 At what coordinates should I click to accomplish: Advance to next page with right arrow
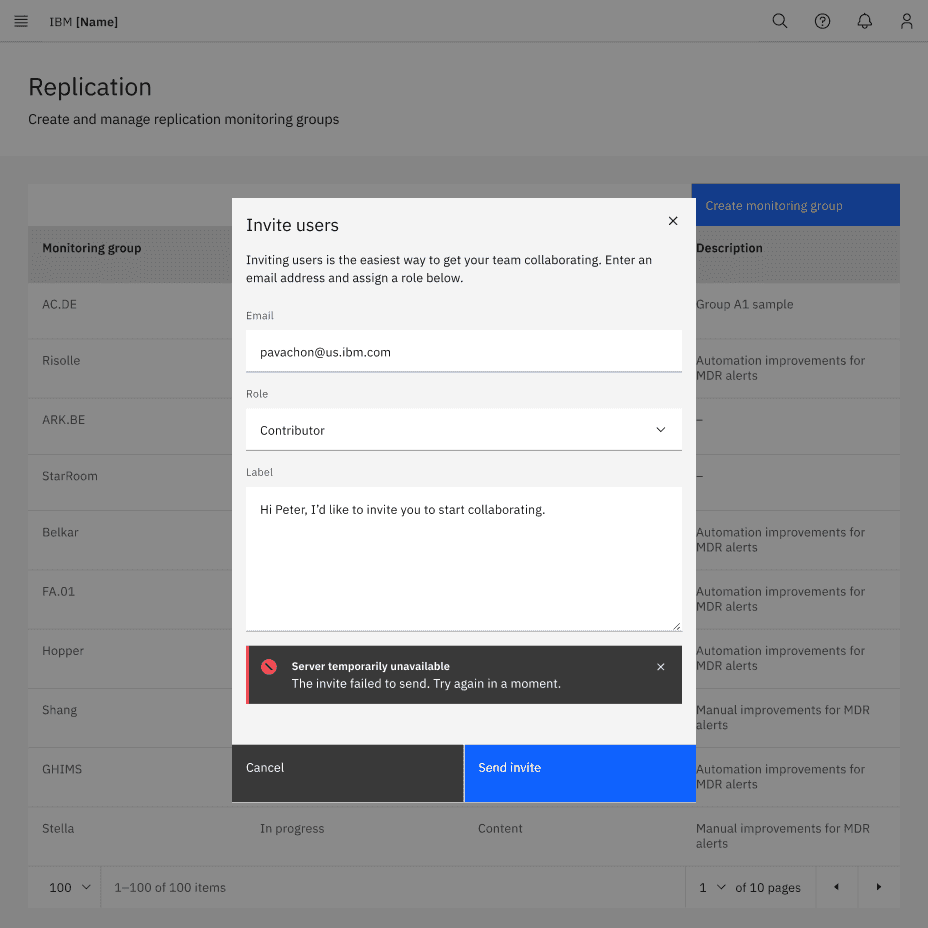coord(879,887)
